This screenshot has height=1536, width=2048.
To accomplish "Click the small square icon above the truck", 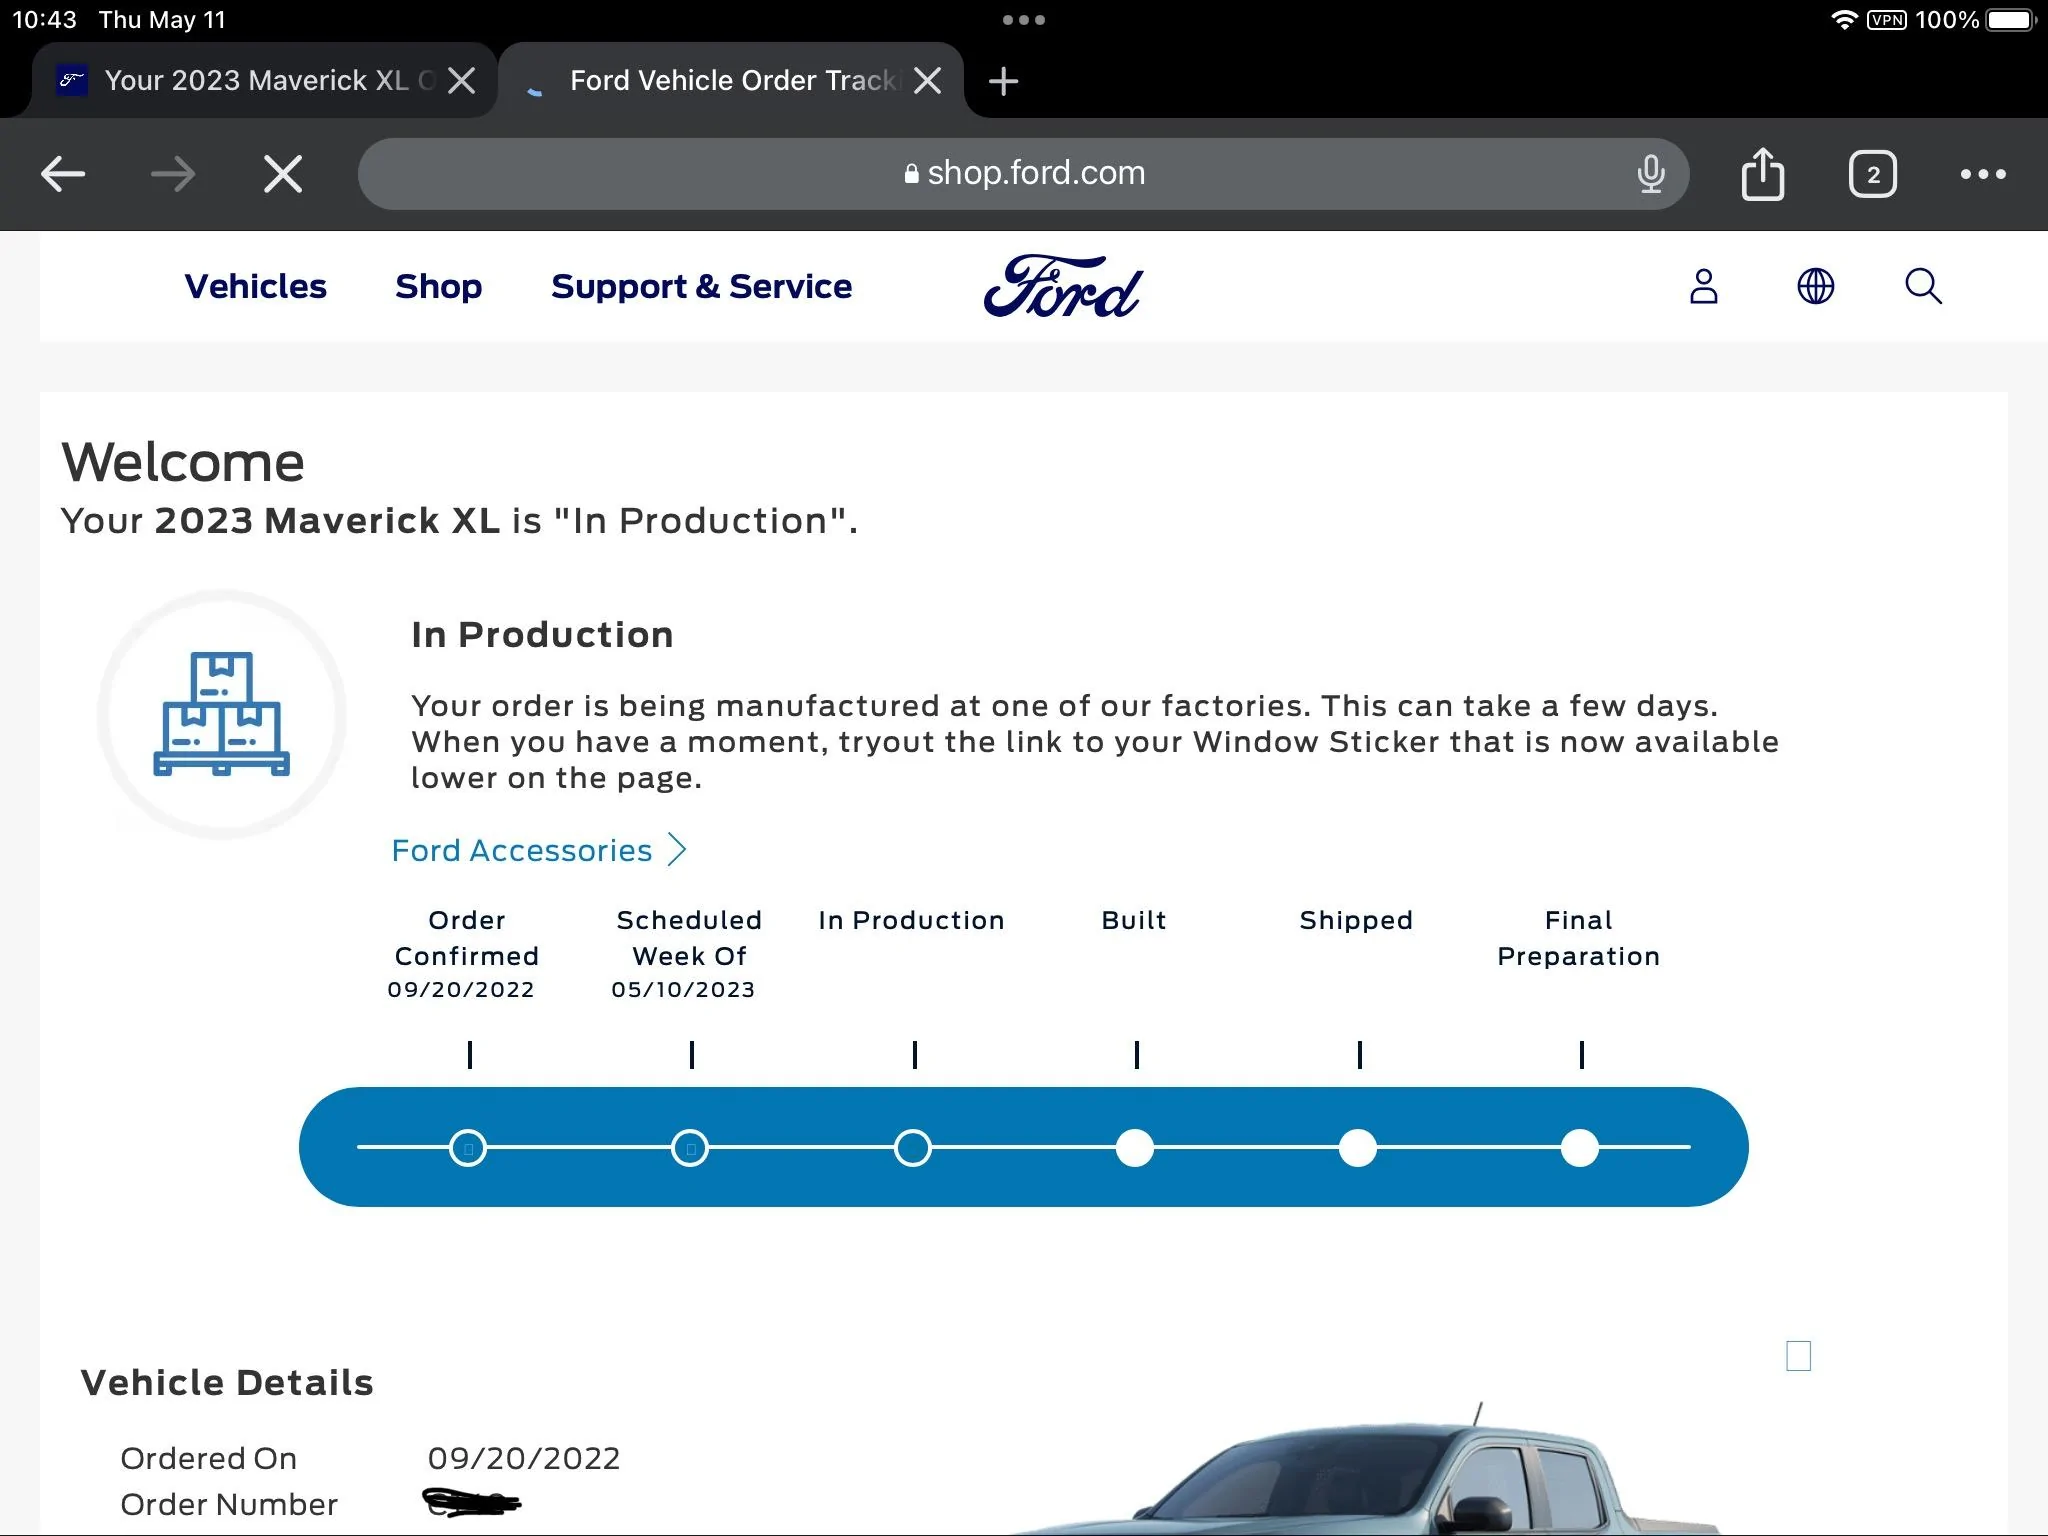I will pyautogui.click(x=1799, y=1356).
